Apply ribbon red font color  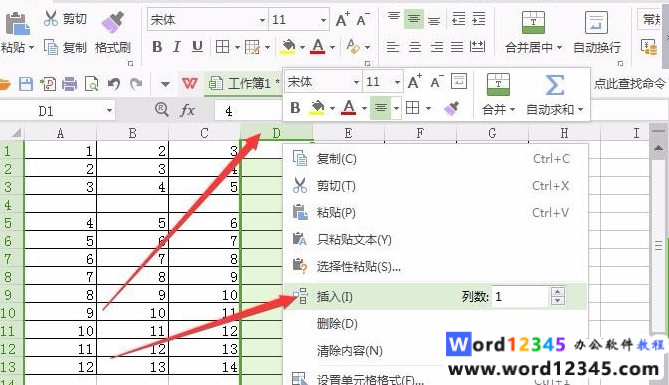click(317, 47)
